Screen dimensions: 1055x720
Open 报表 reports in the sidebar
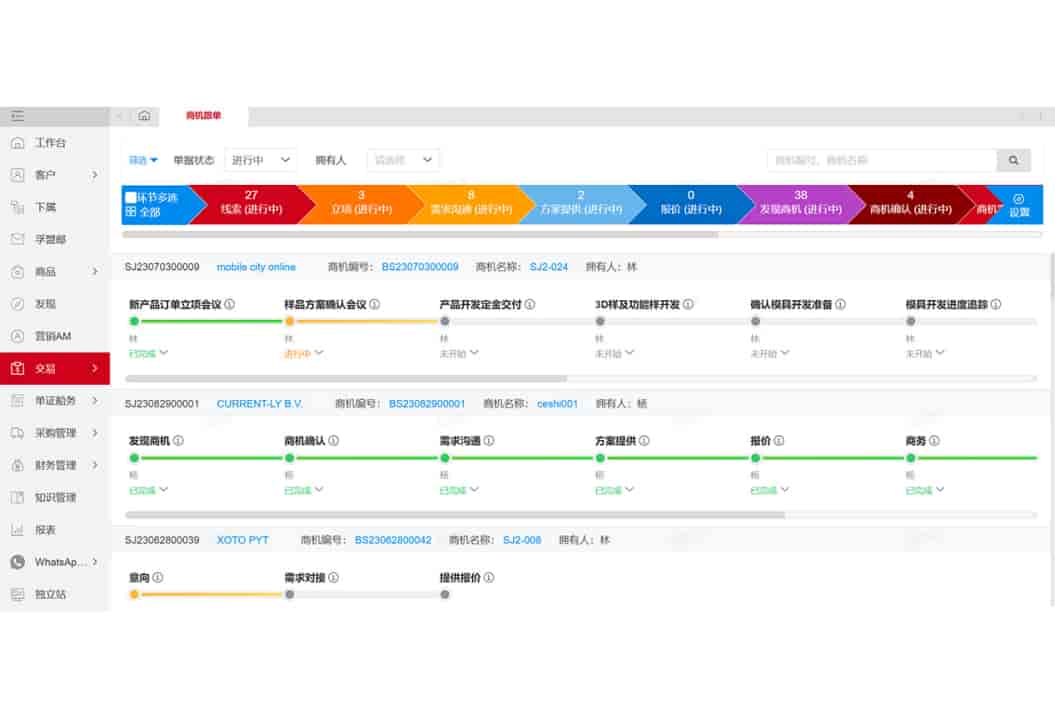(45, 530)
